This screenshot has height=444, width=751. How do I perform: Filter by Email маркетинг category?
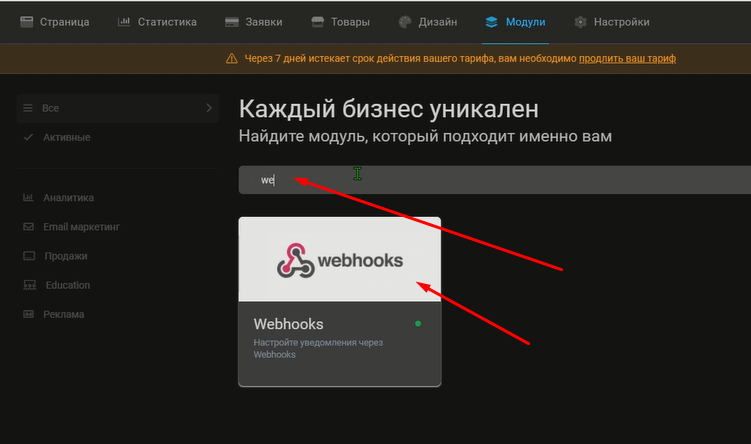point(80,227)
